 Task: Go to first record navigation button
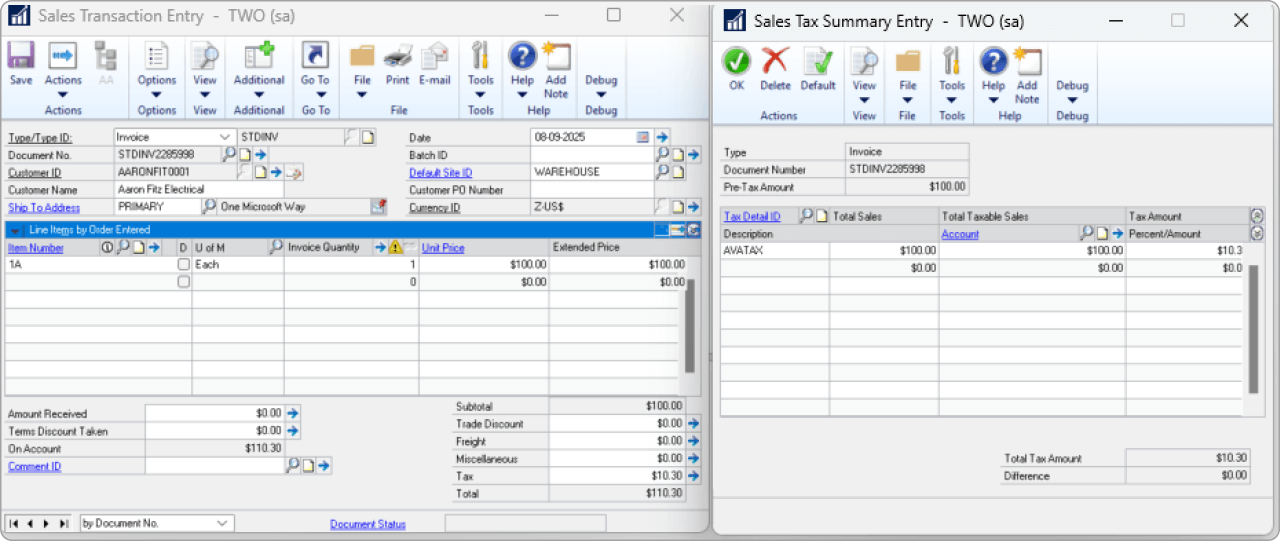15,523
